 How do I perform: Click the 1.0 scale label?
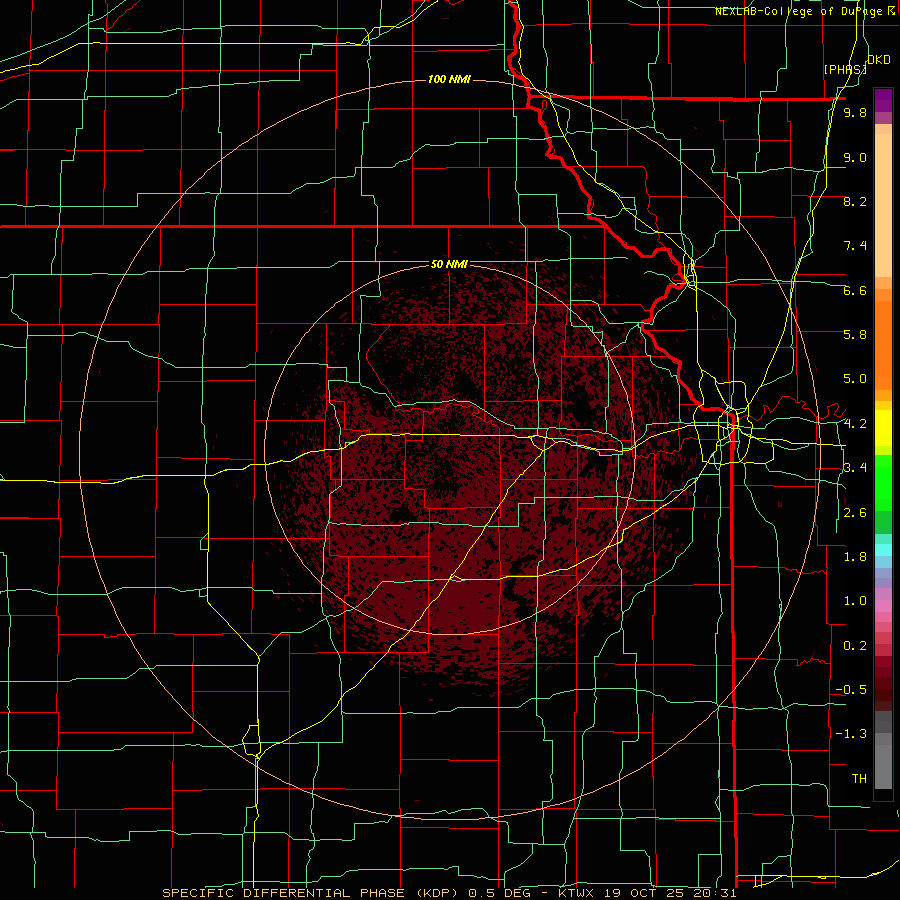click(x=855, y=601)
